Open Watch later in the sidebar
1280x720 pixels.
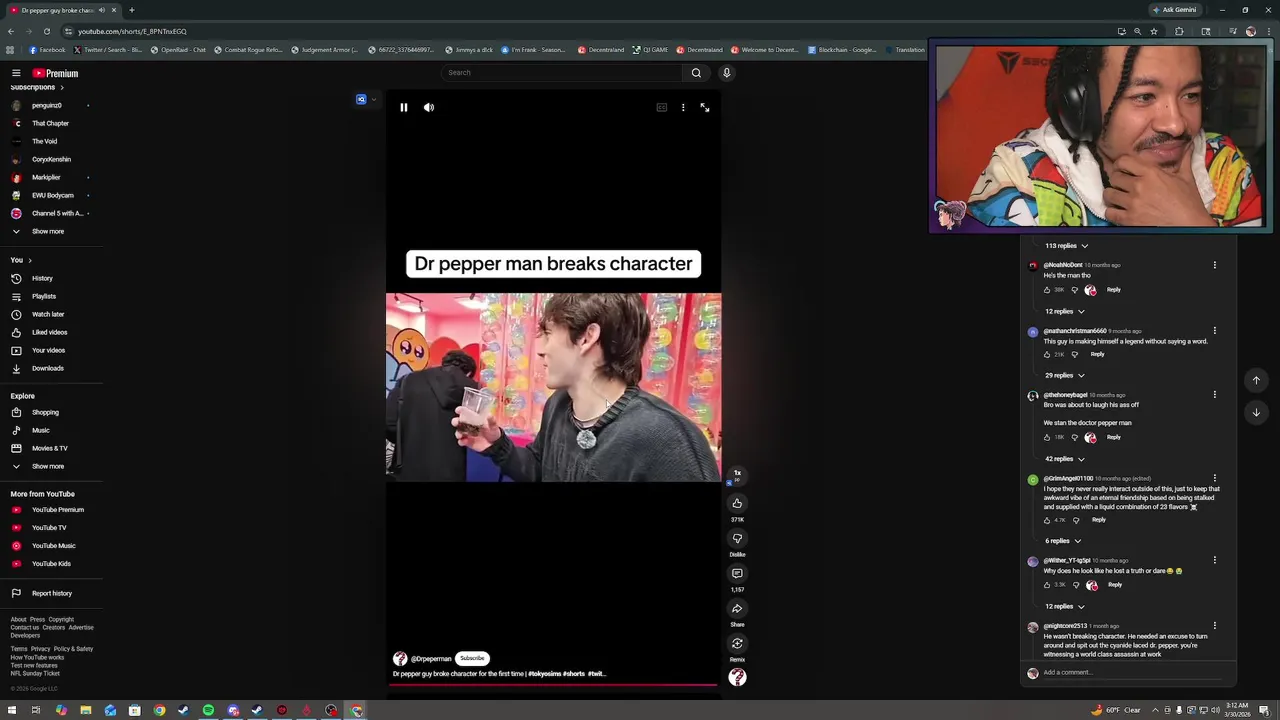(x=50, y=314)
